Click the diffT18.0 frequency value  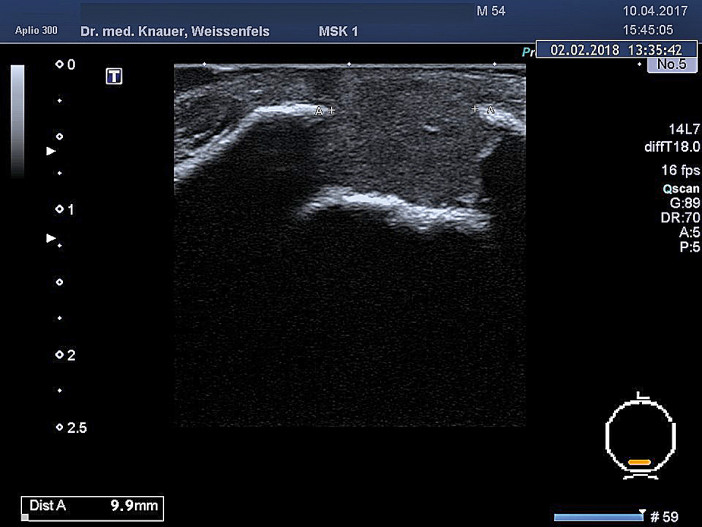pos(672,147)
